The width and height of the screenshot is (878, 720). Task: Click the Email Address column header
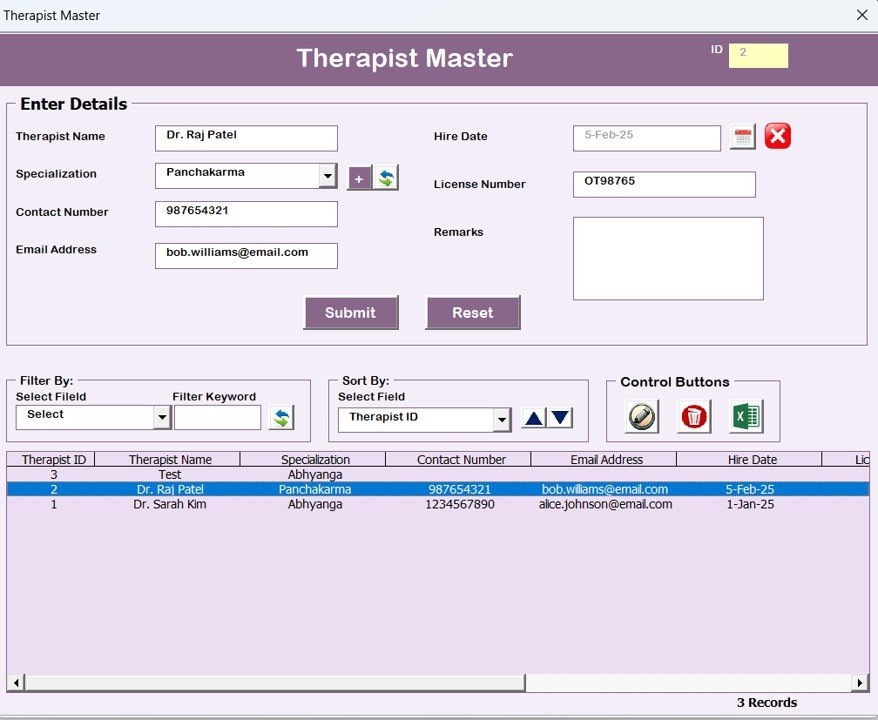[x=605, y=460]
